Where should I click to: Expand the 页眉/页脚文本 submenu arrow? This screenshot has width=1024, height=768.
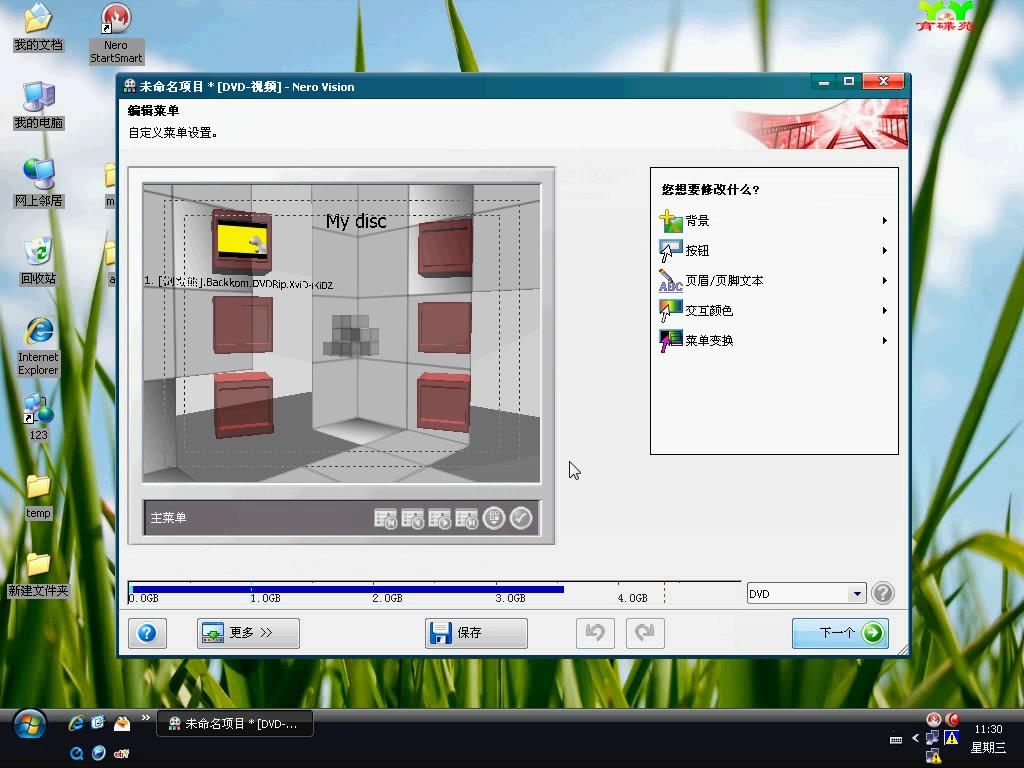(x=884, y=281)
